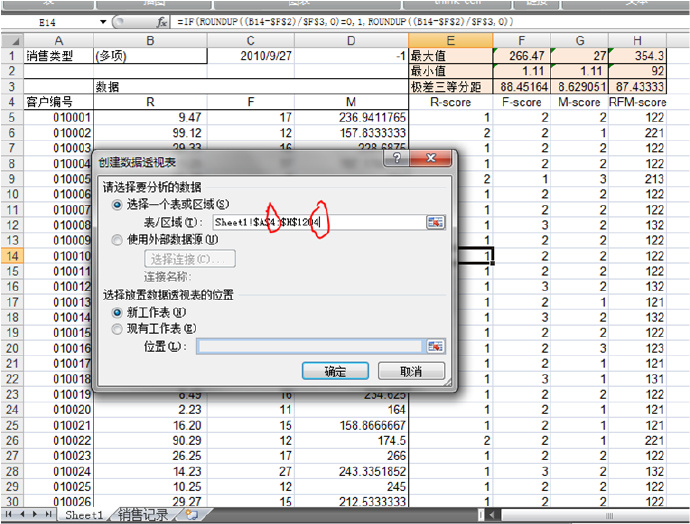Screen dimensions: 690x524
Task: Click the 最小值 cell
Action: [x=451, y=71]
